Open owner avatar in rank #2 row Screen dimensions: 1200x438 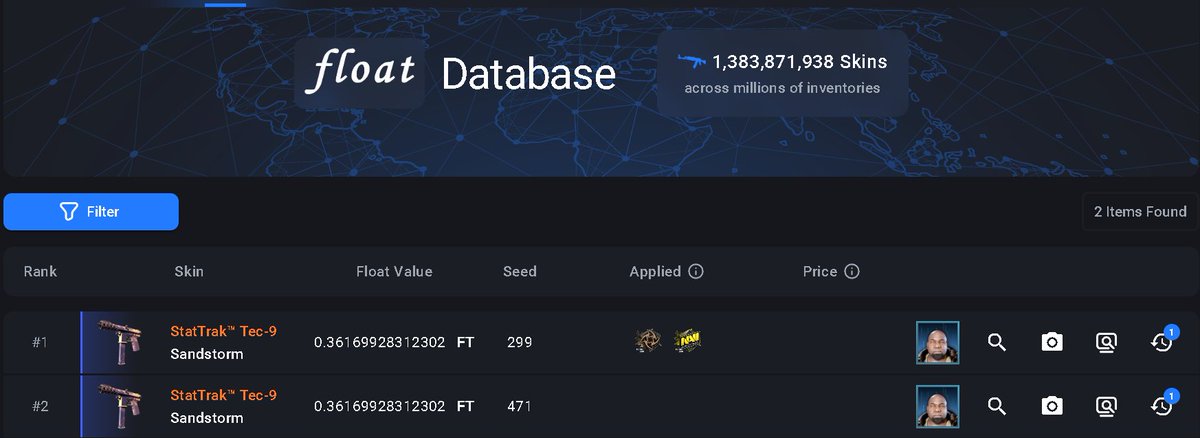[938, 406]
